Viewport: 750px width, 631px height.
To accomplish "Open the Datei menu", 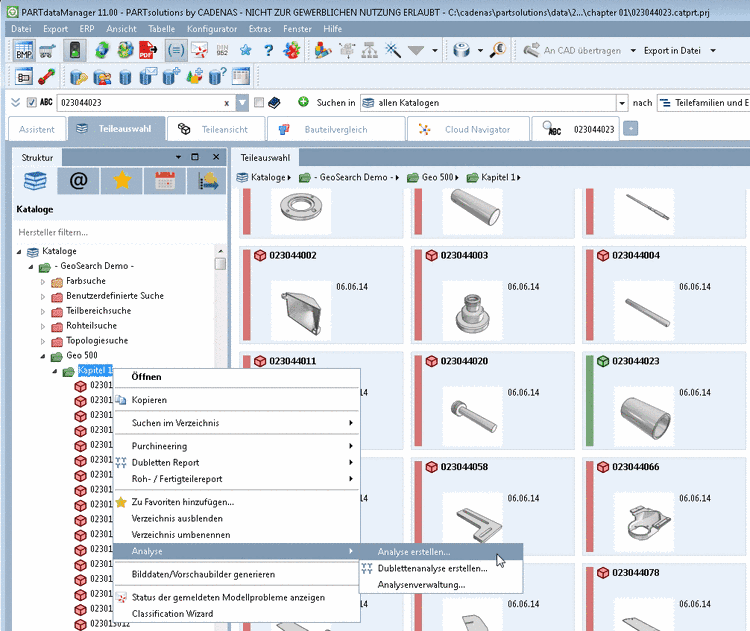I will click(21, 29).
